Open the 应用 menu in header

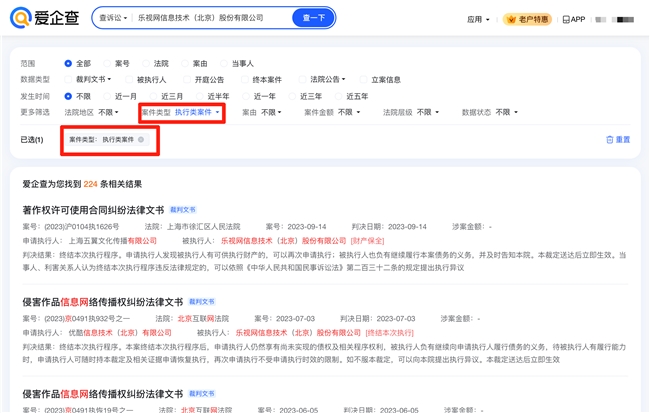coord(478,19)
